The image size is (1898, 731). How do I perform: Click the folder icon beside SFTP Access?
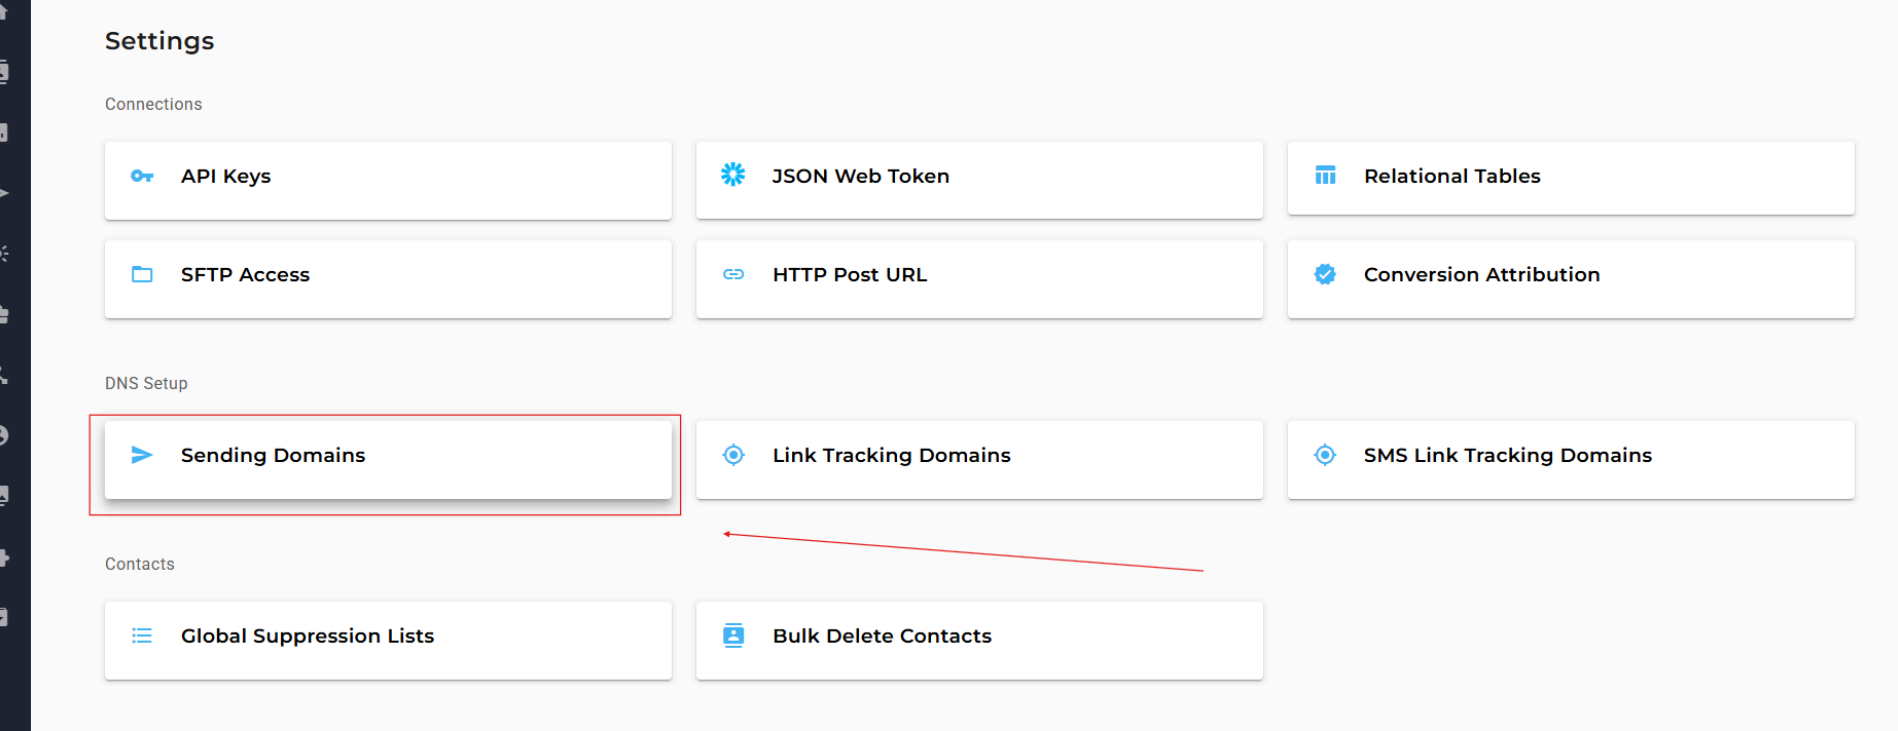tap(142, 274)
